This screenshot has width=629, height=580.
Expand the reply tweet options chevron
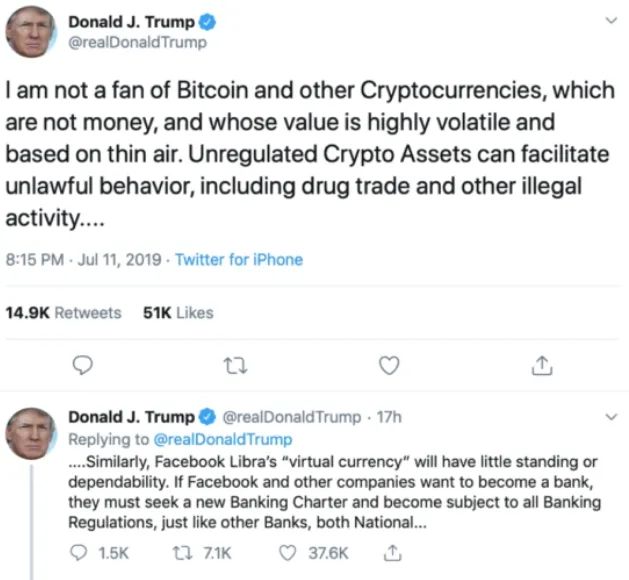pos(612,416)
